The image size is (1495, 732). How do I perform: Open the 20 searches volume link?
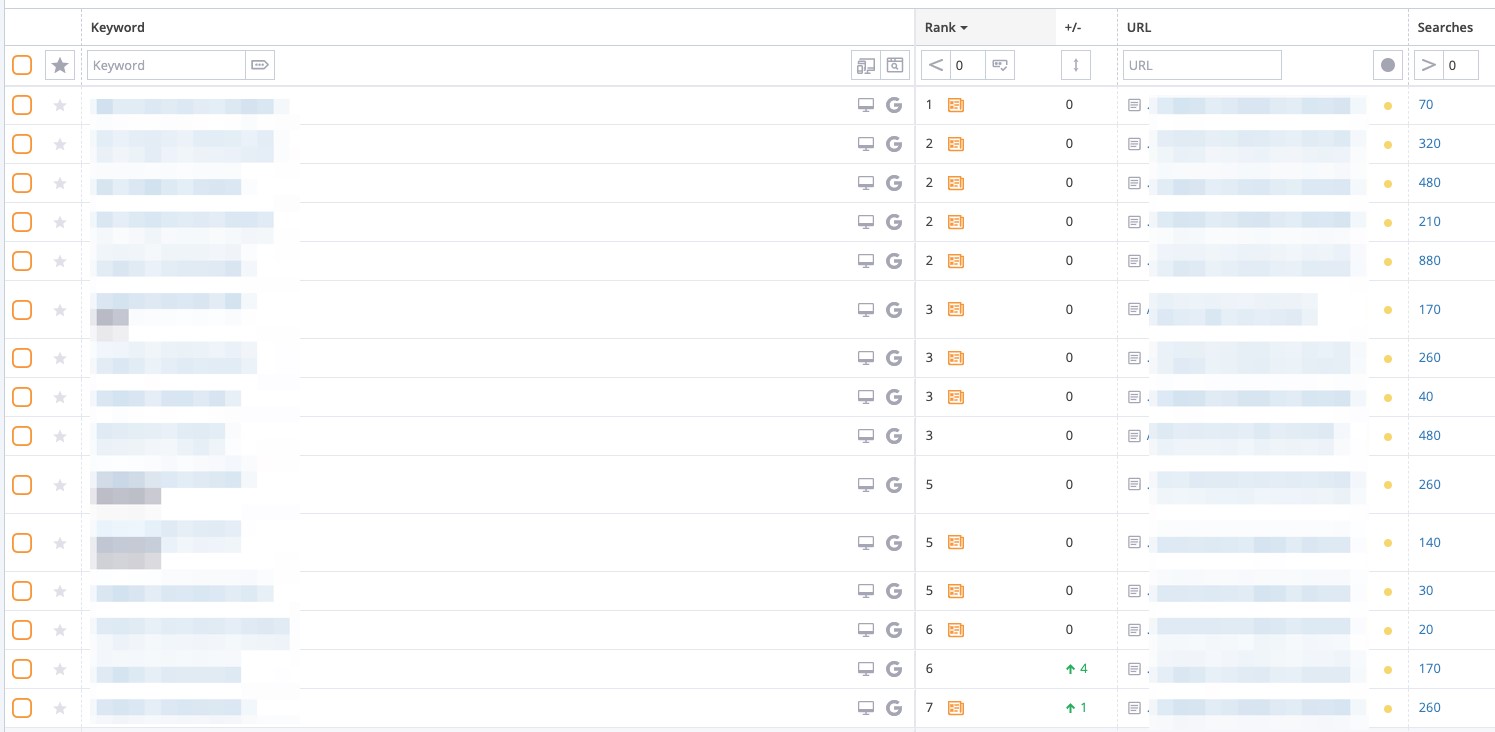1426,630
